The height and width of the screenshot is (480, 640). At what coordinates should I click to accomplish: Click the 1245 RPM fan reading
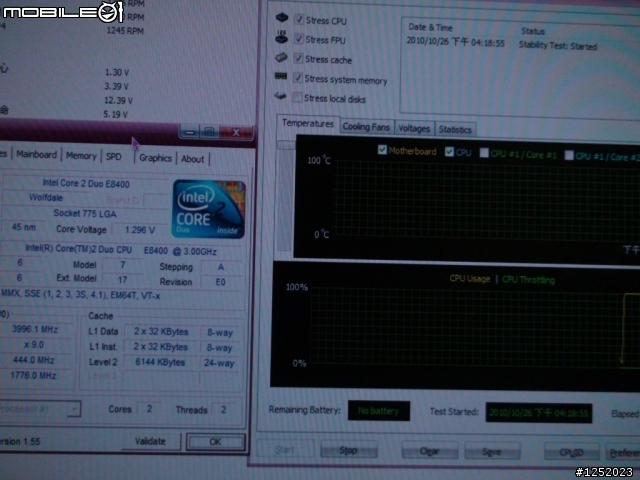tap(125, 31)
